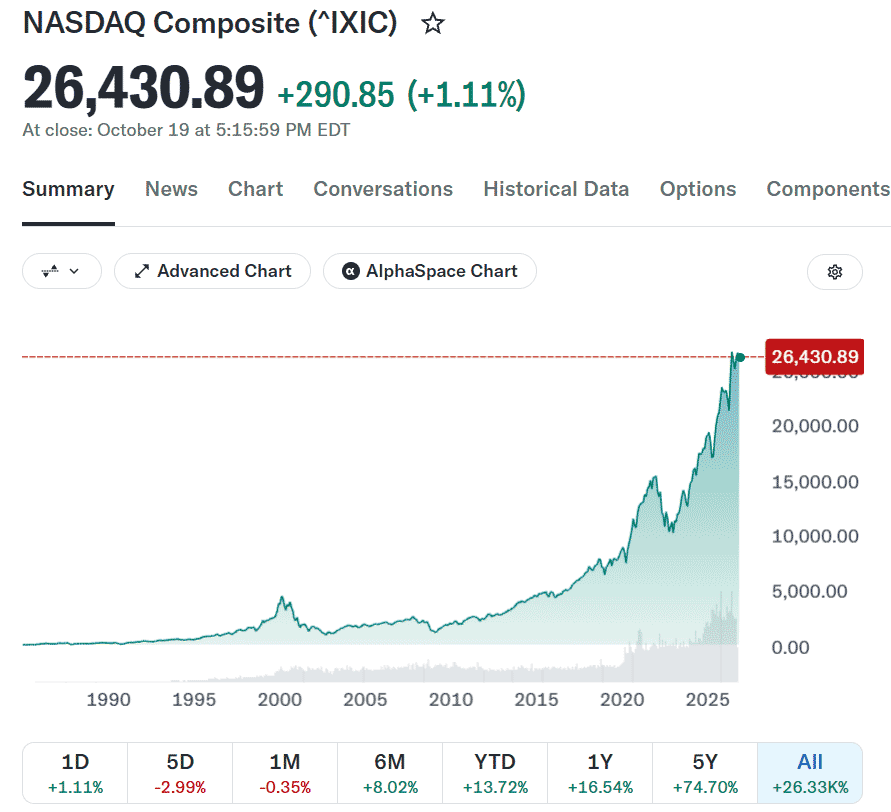Open the Advanced Chart button
Viewport: 891px width, 812px height.
pos(213,271)
